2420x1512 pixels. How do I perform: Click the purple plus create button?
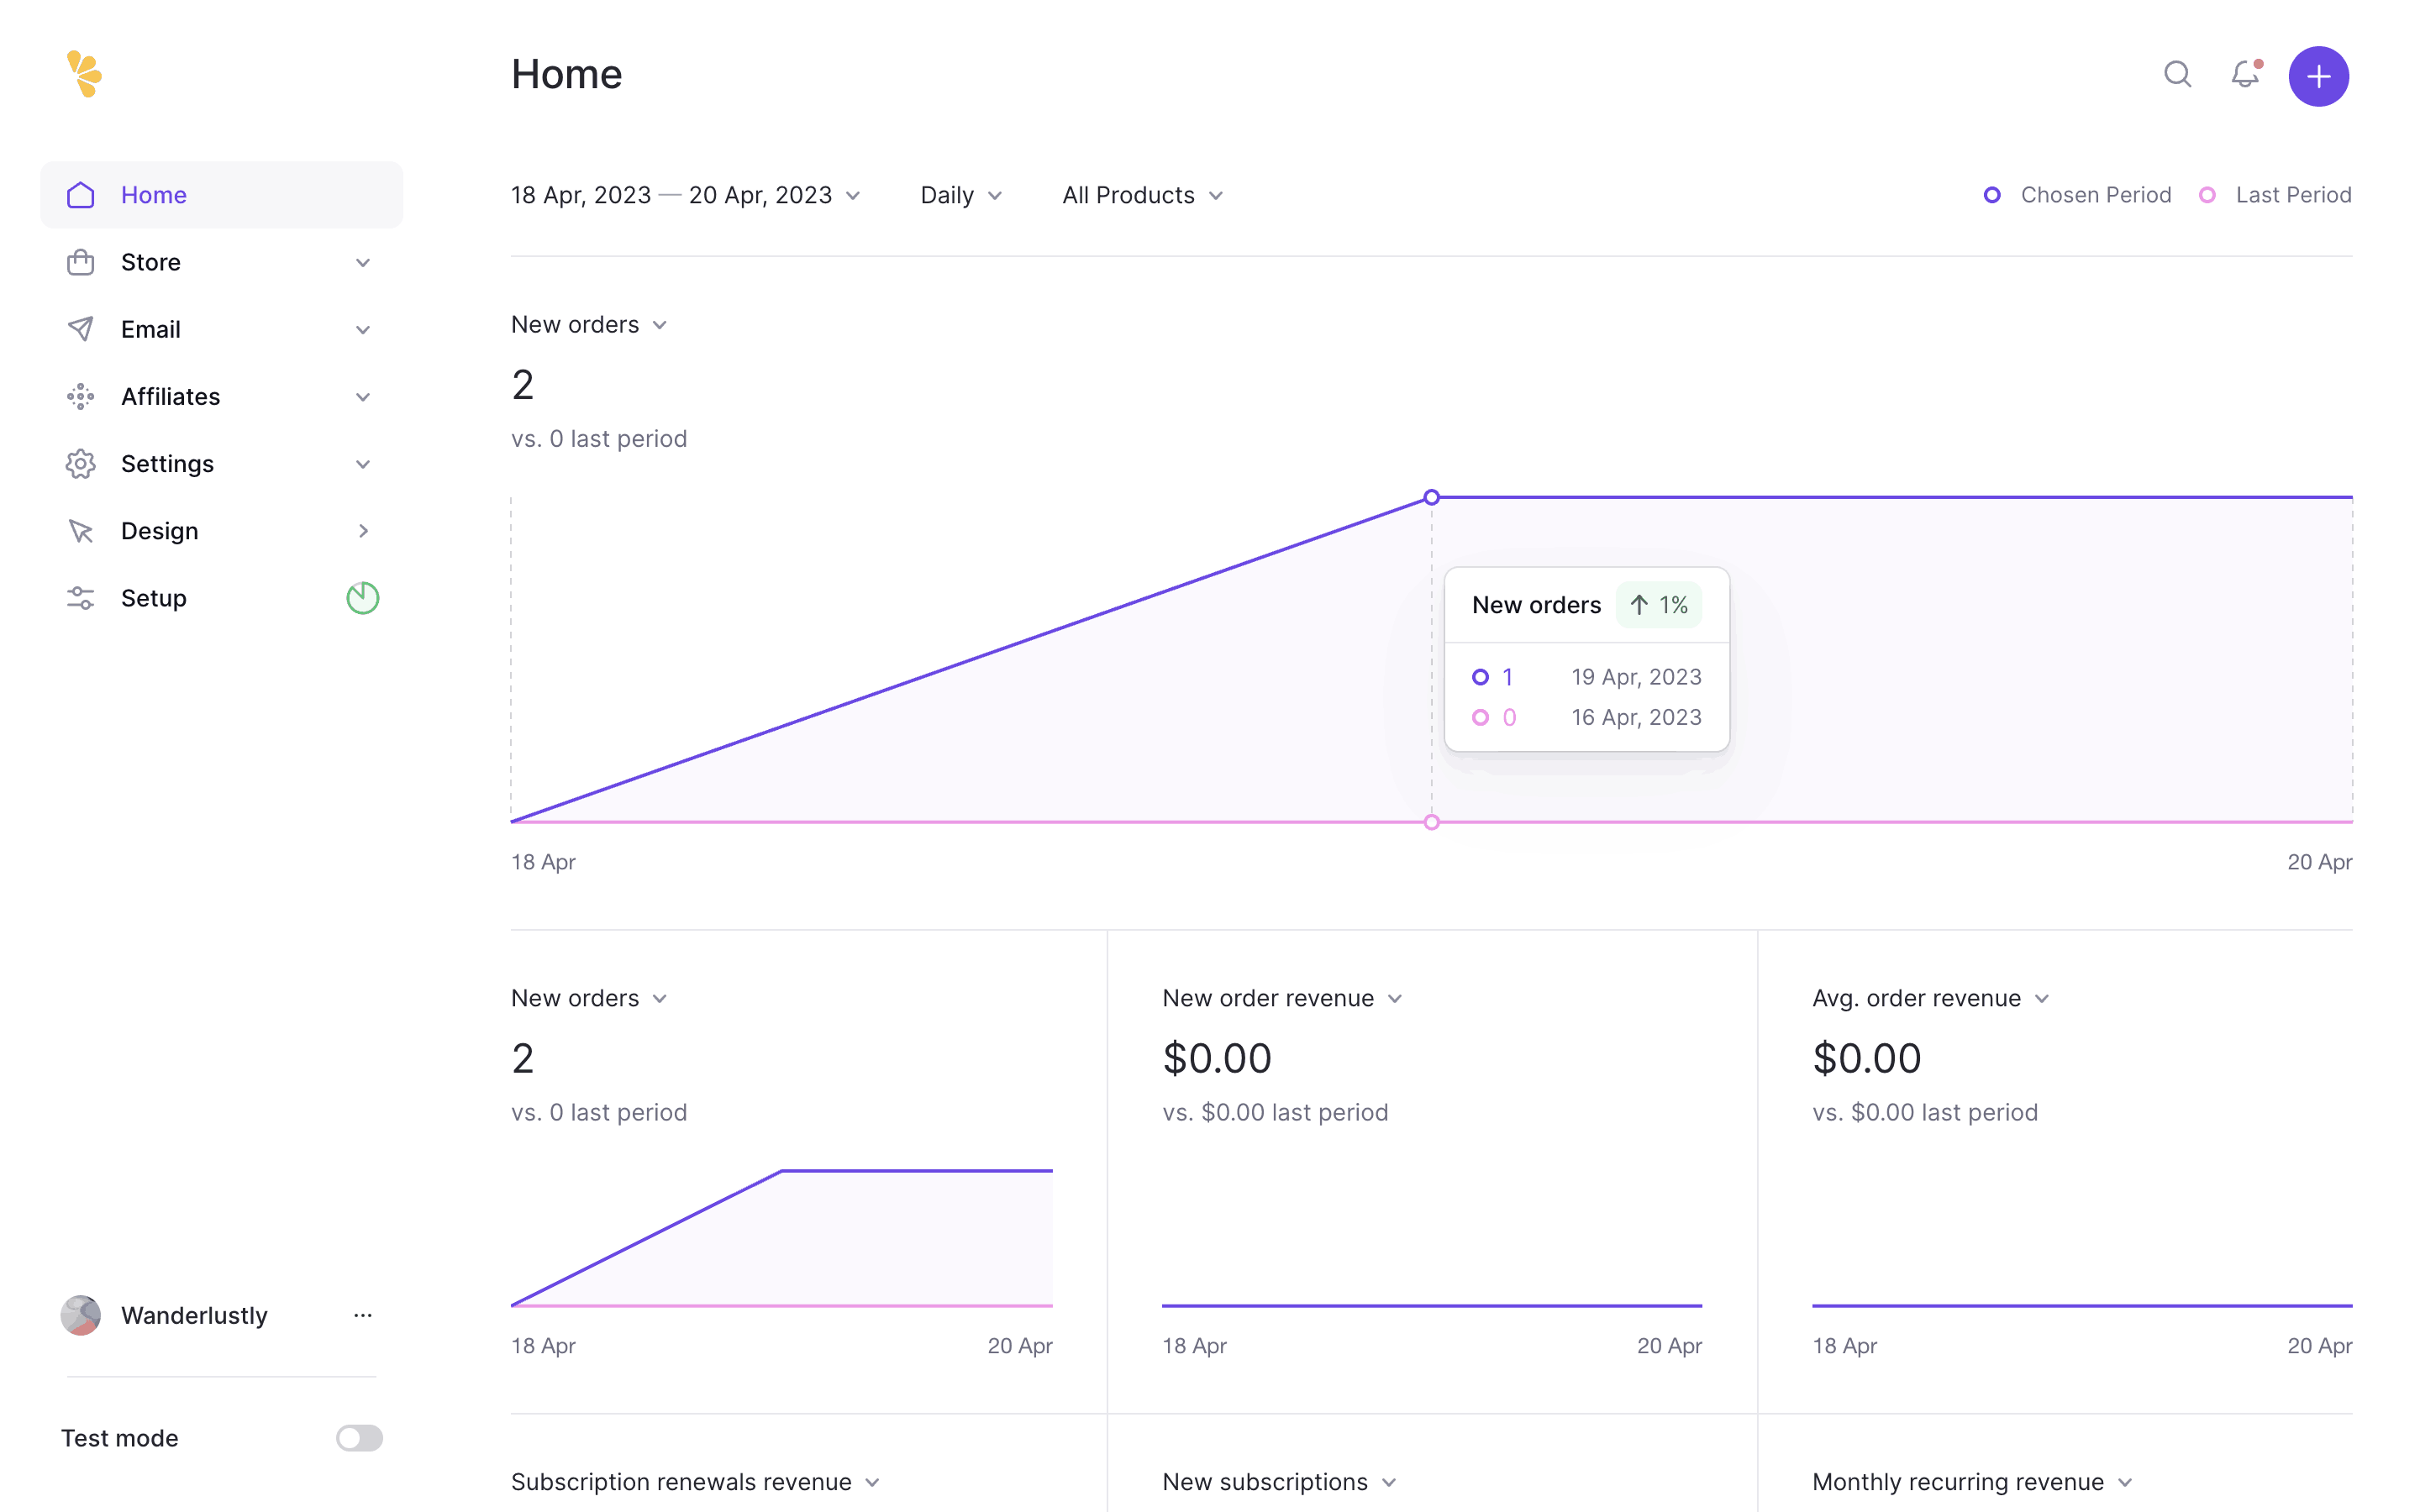[x=2318, y=76]
